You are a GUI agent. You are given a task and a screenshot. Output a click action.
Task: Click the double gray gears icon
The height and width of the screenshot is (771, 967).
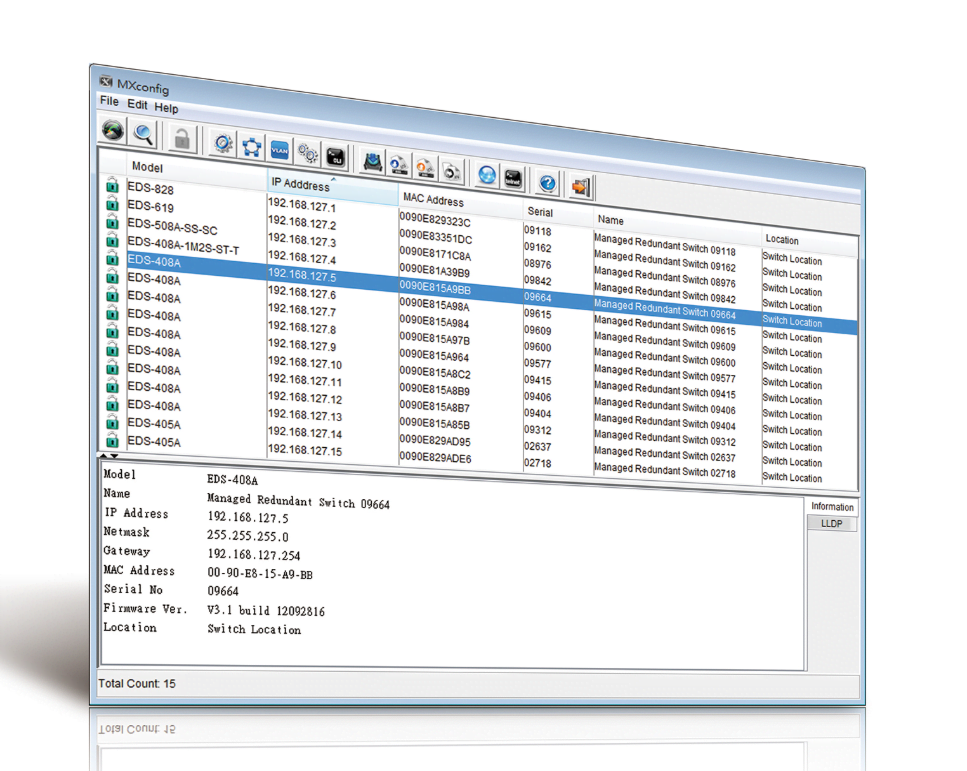click(x=308, y=154)
